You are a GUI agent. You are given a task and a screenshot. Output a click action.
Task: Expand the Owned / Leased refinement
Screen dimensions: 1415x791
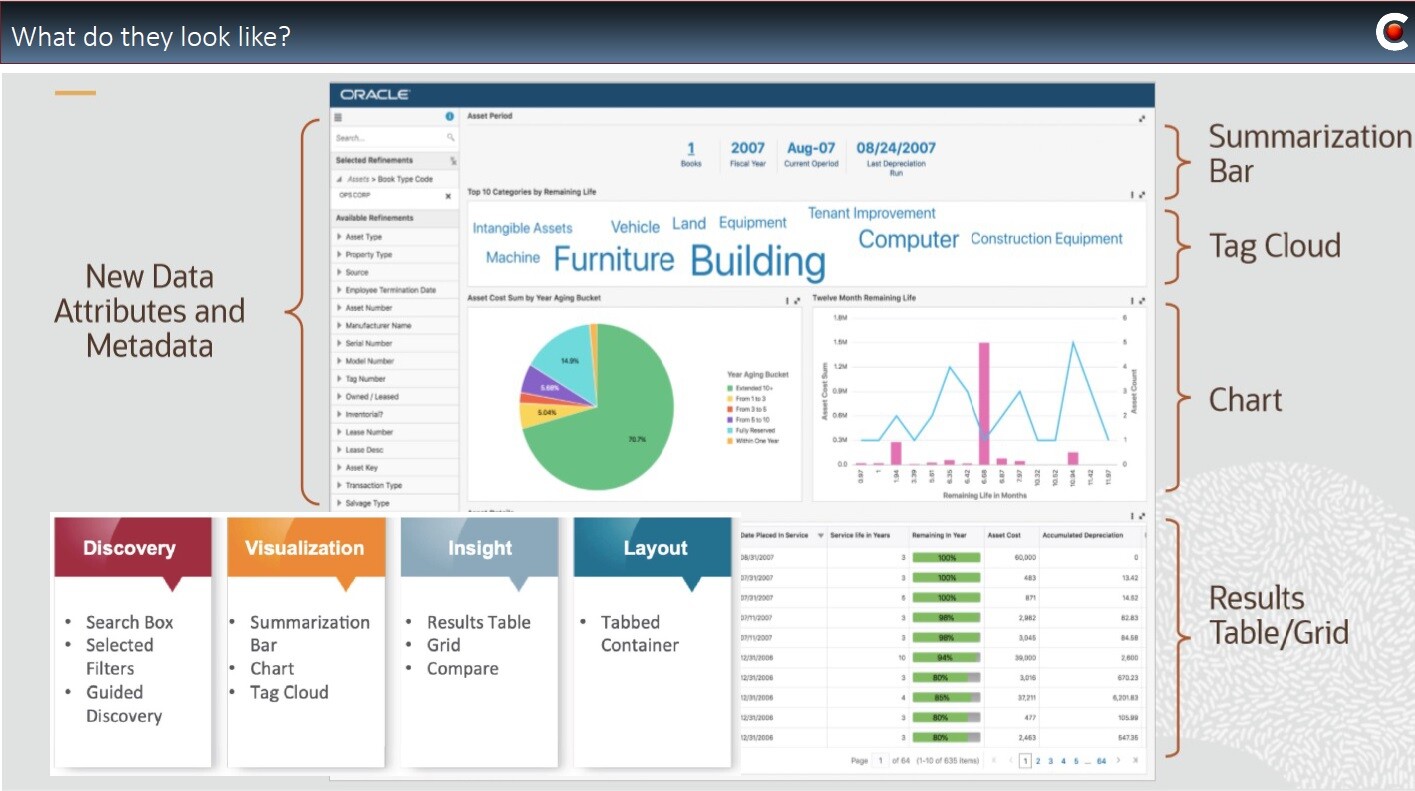[340, 397]
